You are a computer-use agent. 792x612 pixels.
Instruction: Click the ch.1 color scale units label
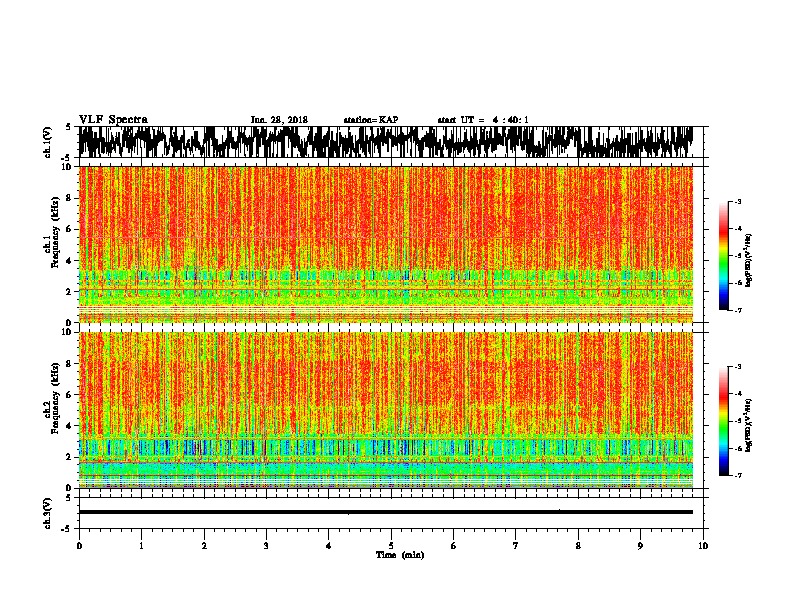click(x=749, y=261)
